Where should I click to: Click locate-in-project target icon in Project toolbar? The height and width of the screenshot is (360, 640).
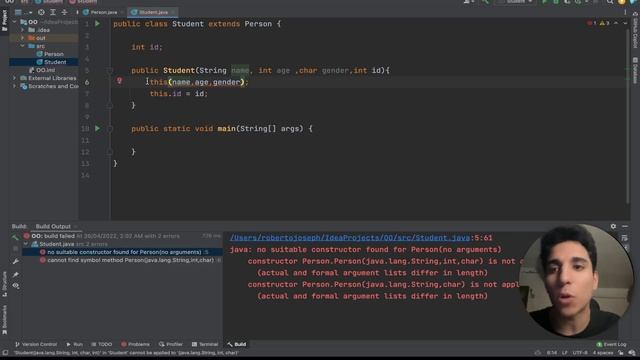tap(41, 12)
